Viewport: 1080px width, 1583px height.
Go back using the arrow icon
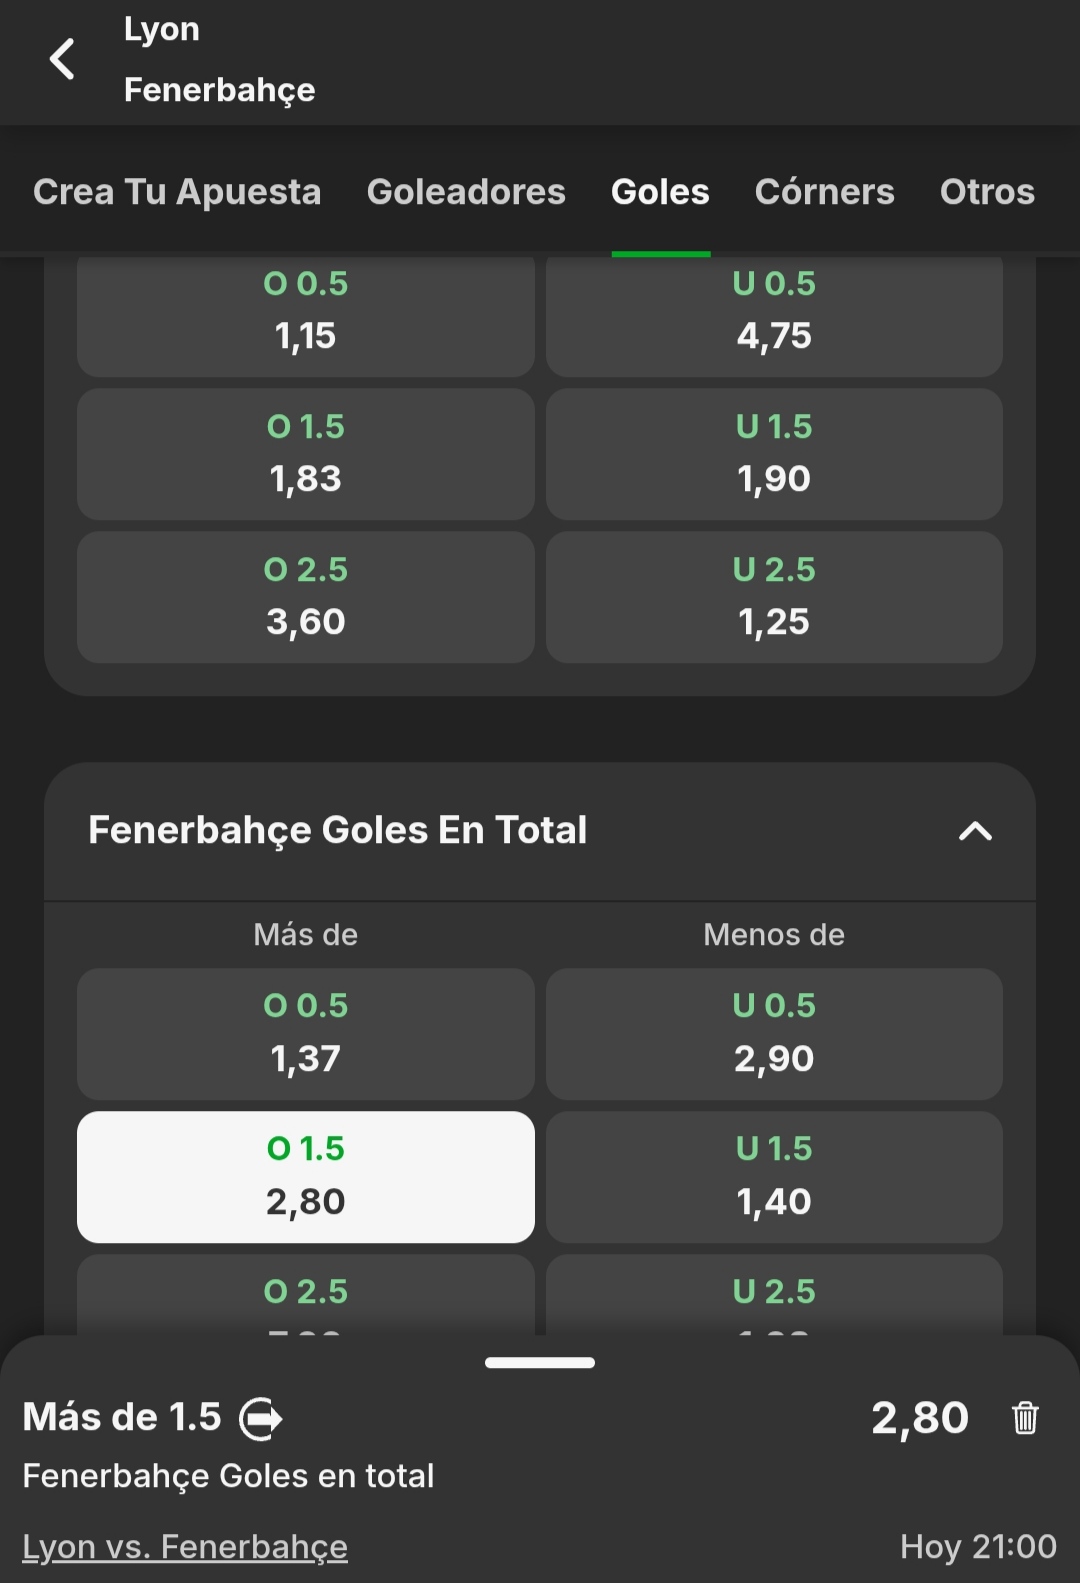point(62,59)
